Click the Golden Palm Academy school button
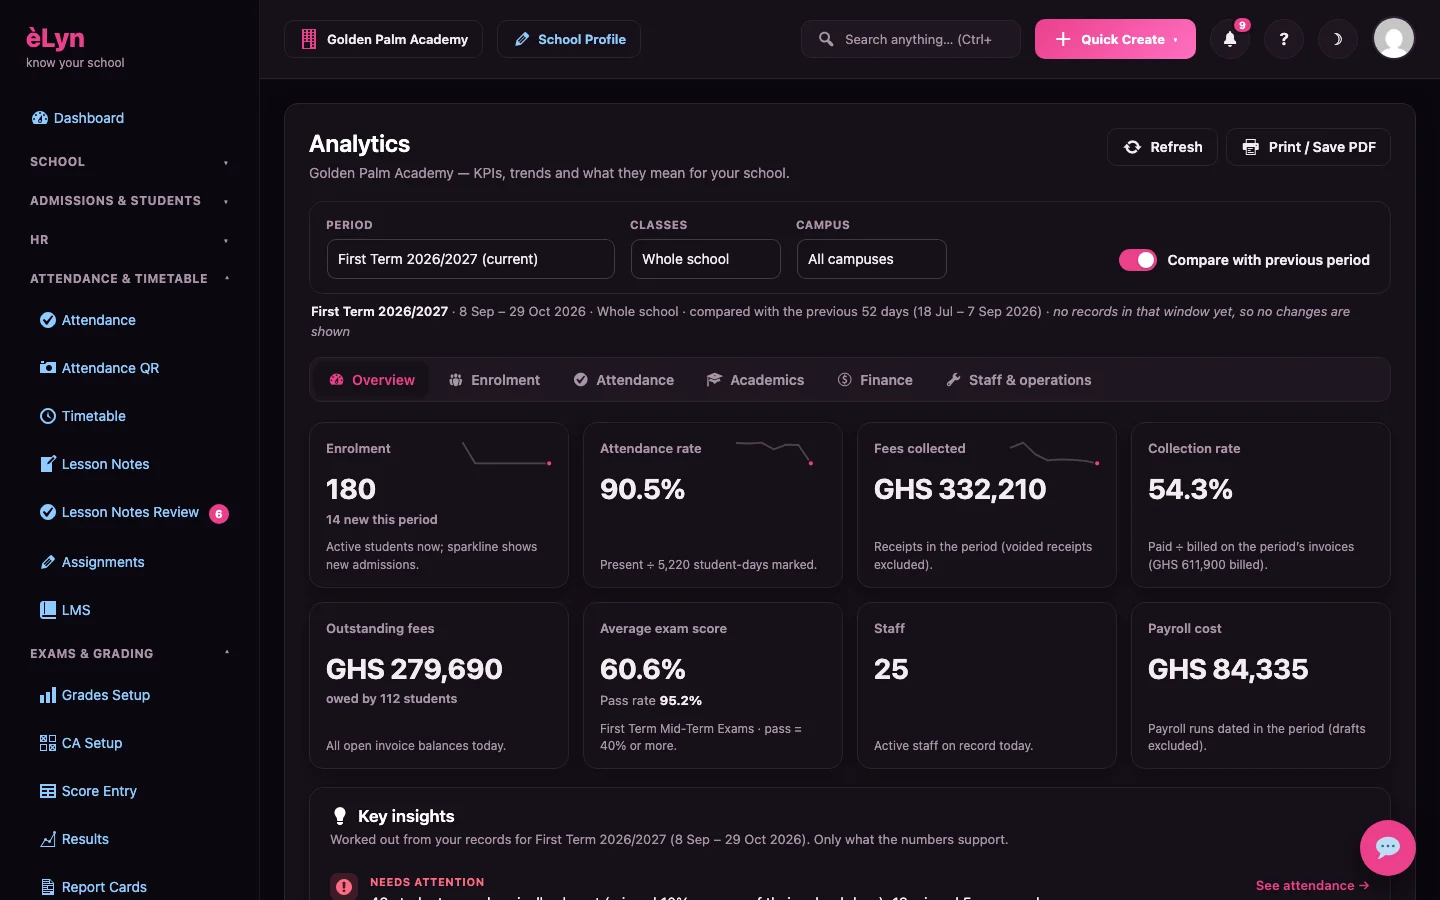Image resolution: width=1440 pixels, height=900 pixels. point(383,39)
